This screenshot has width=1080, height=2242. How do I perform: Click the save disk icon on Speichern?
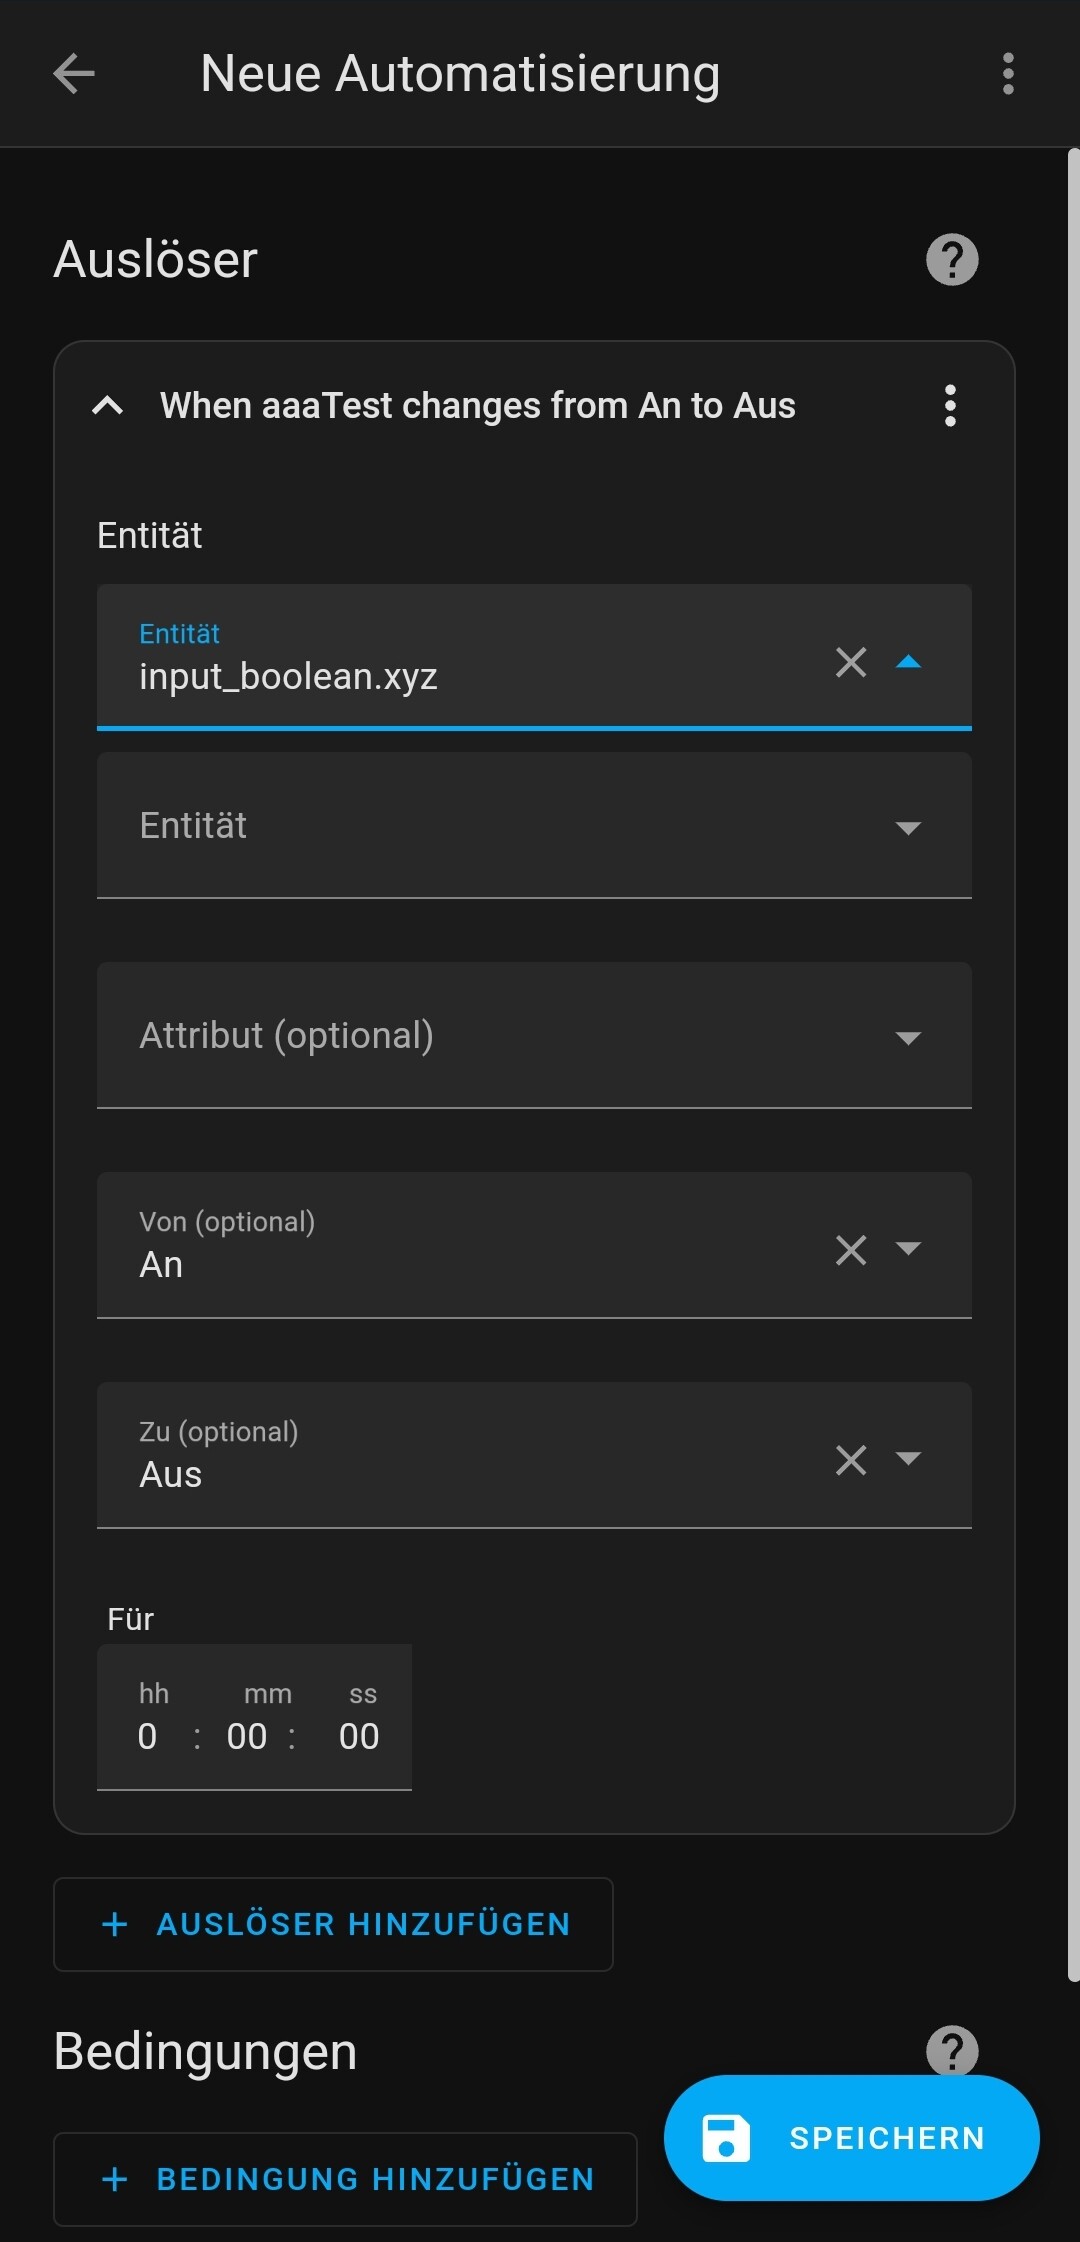726,2138
